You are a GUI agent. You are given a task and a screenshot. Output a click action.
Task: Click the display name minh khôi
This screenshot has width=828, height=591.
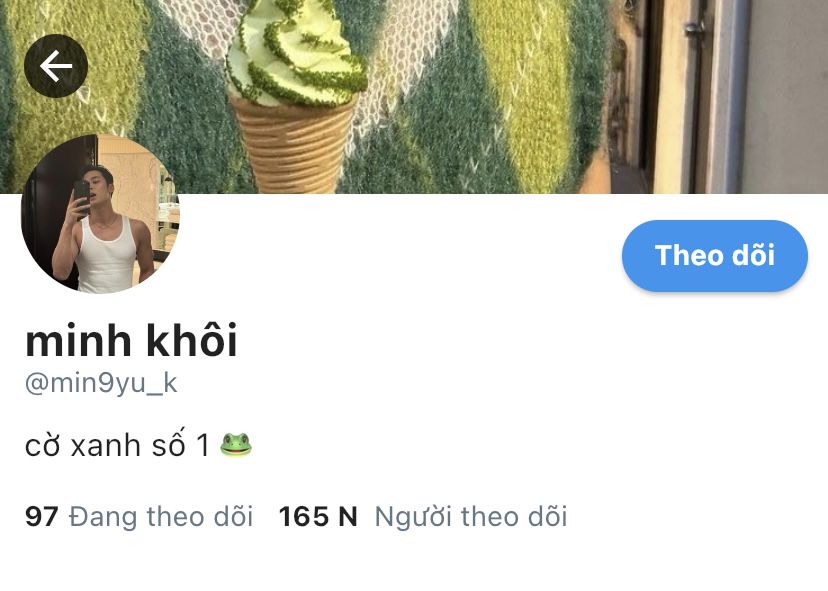tap(131, 341)
